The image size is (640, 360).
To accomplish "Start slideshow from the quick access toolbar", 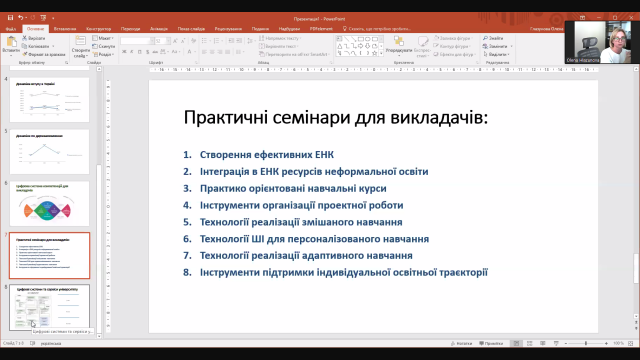I will [x=43, y=18].
